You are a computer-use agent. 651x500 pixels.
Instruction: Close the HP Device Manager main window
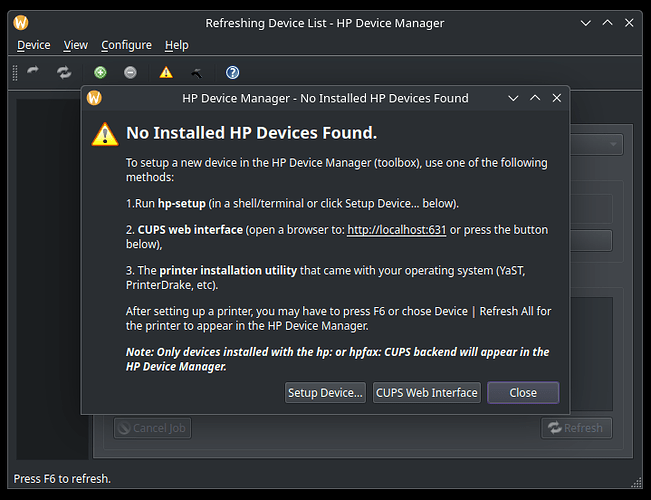629,23
